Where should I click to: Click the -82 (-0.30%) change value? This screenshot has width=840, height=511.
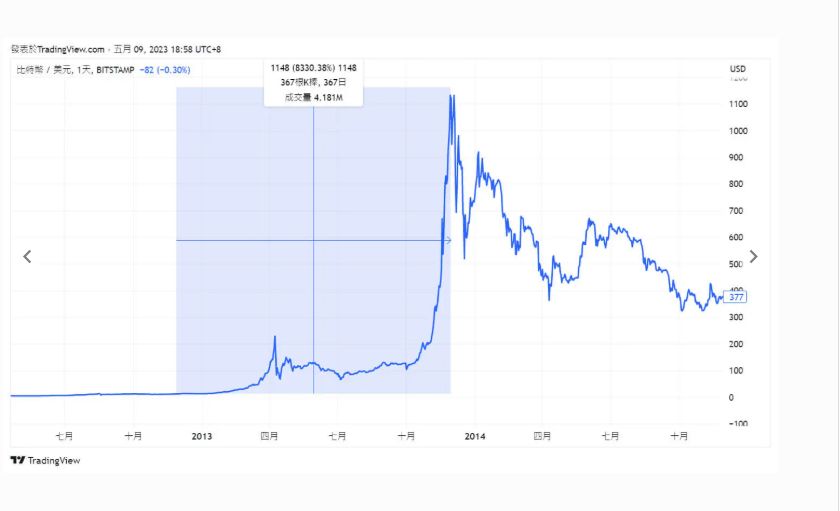click(x=165, y=70)
